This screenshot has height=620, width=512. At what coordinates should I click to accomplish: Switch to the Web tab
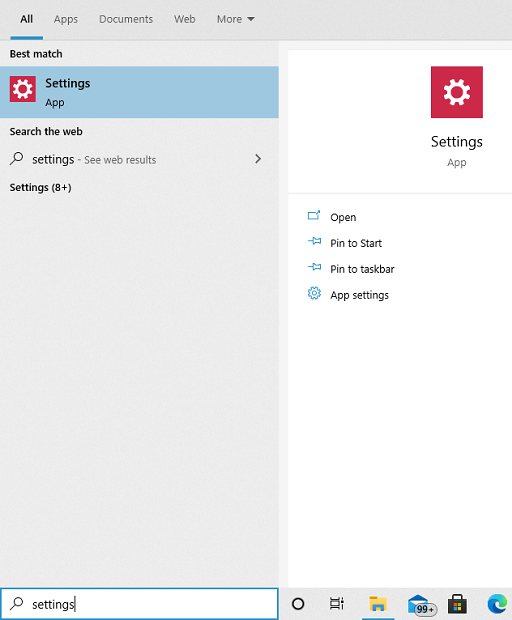click(185, 19)
